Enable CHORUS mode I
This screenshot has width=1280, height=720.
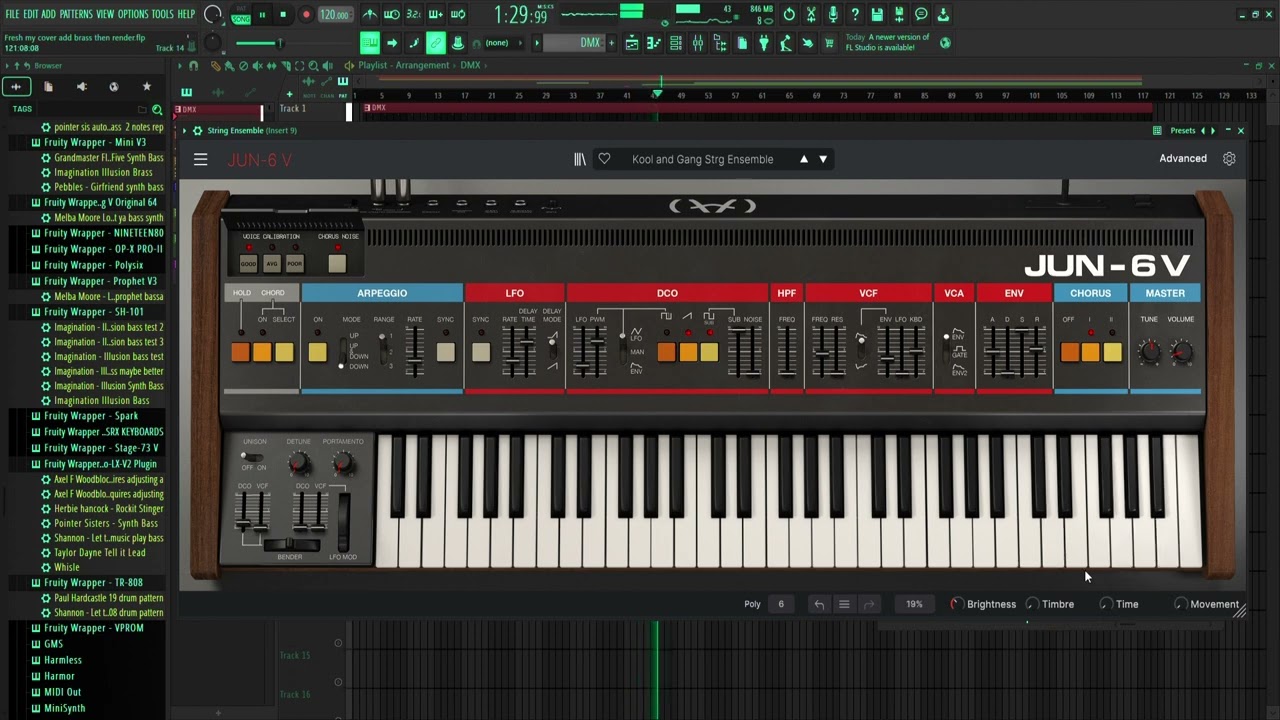point(1091,352)
